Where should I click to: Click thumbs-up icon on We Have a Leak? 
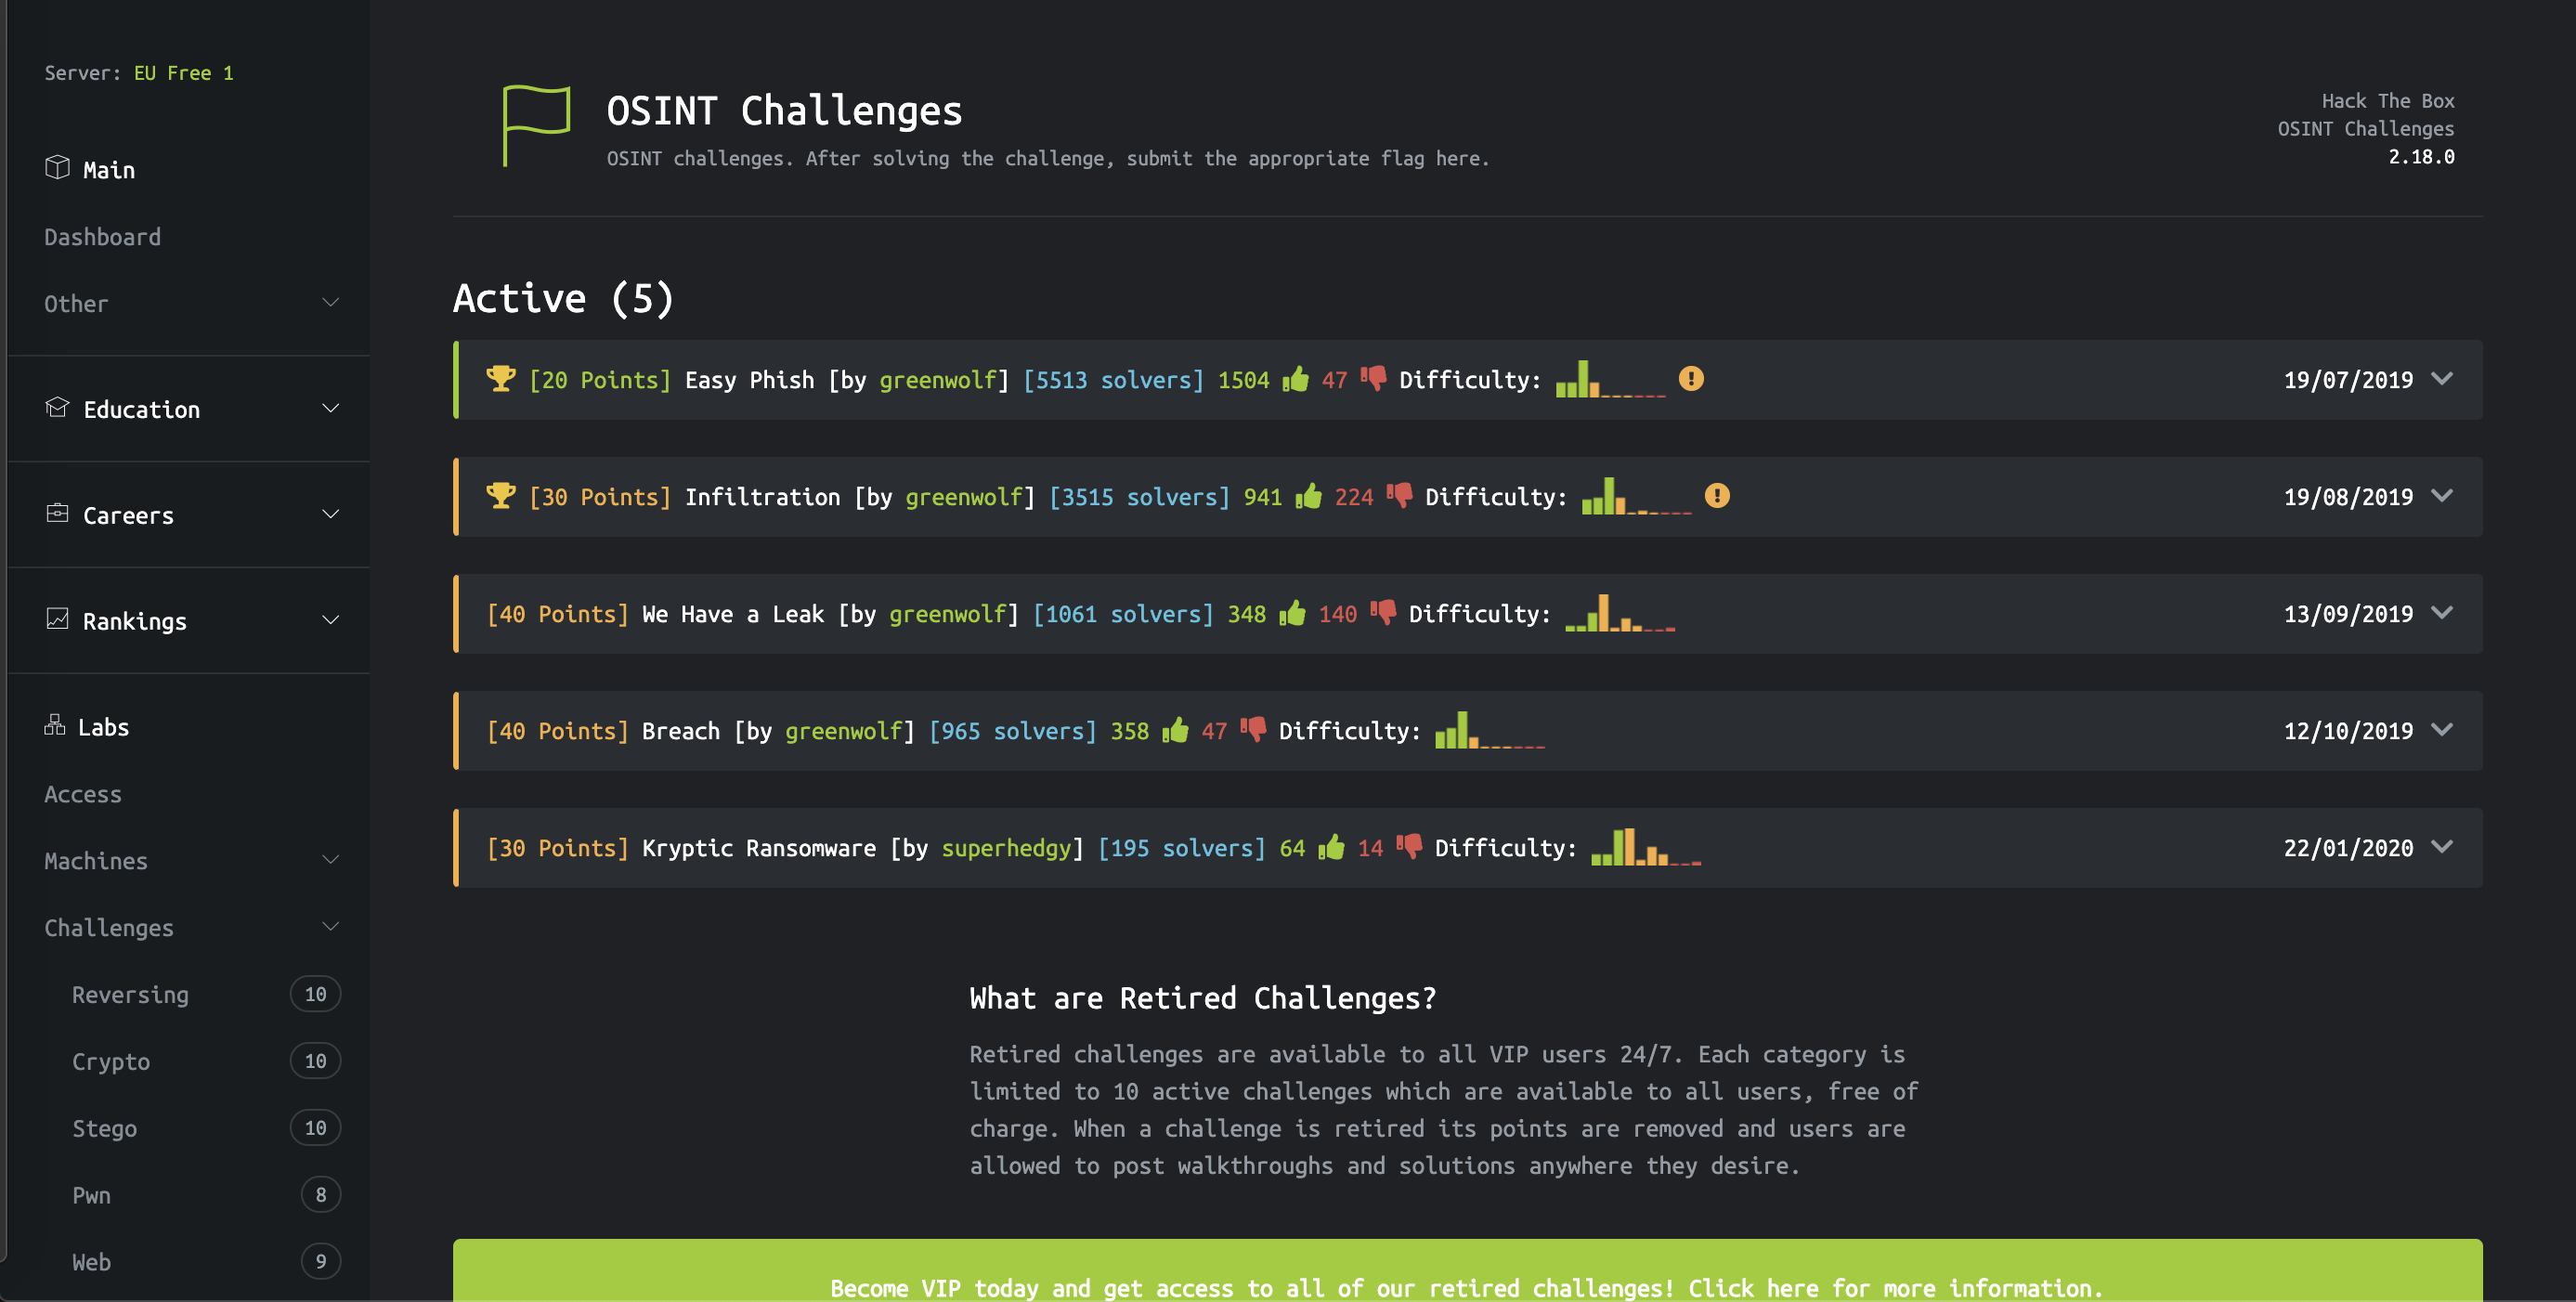coord(1292,613)
